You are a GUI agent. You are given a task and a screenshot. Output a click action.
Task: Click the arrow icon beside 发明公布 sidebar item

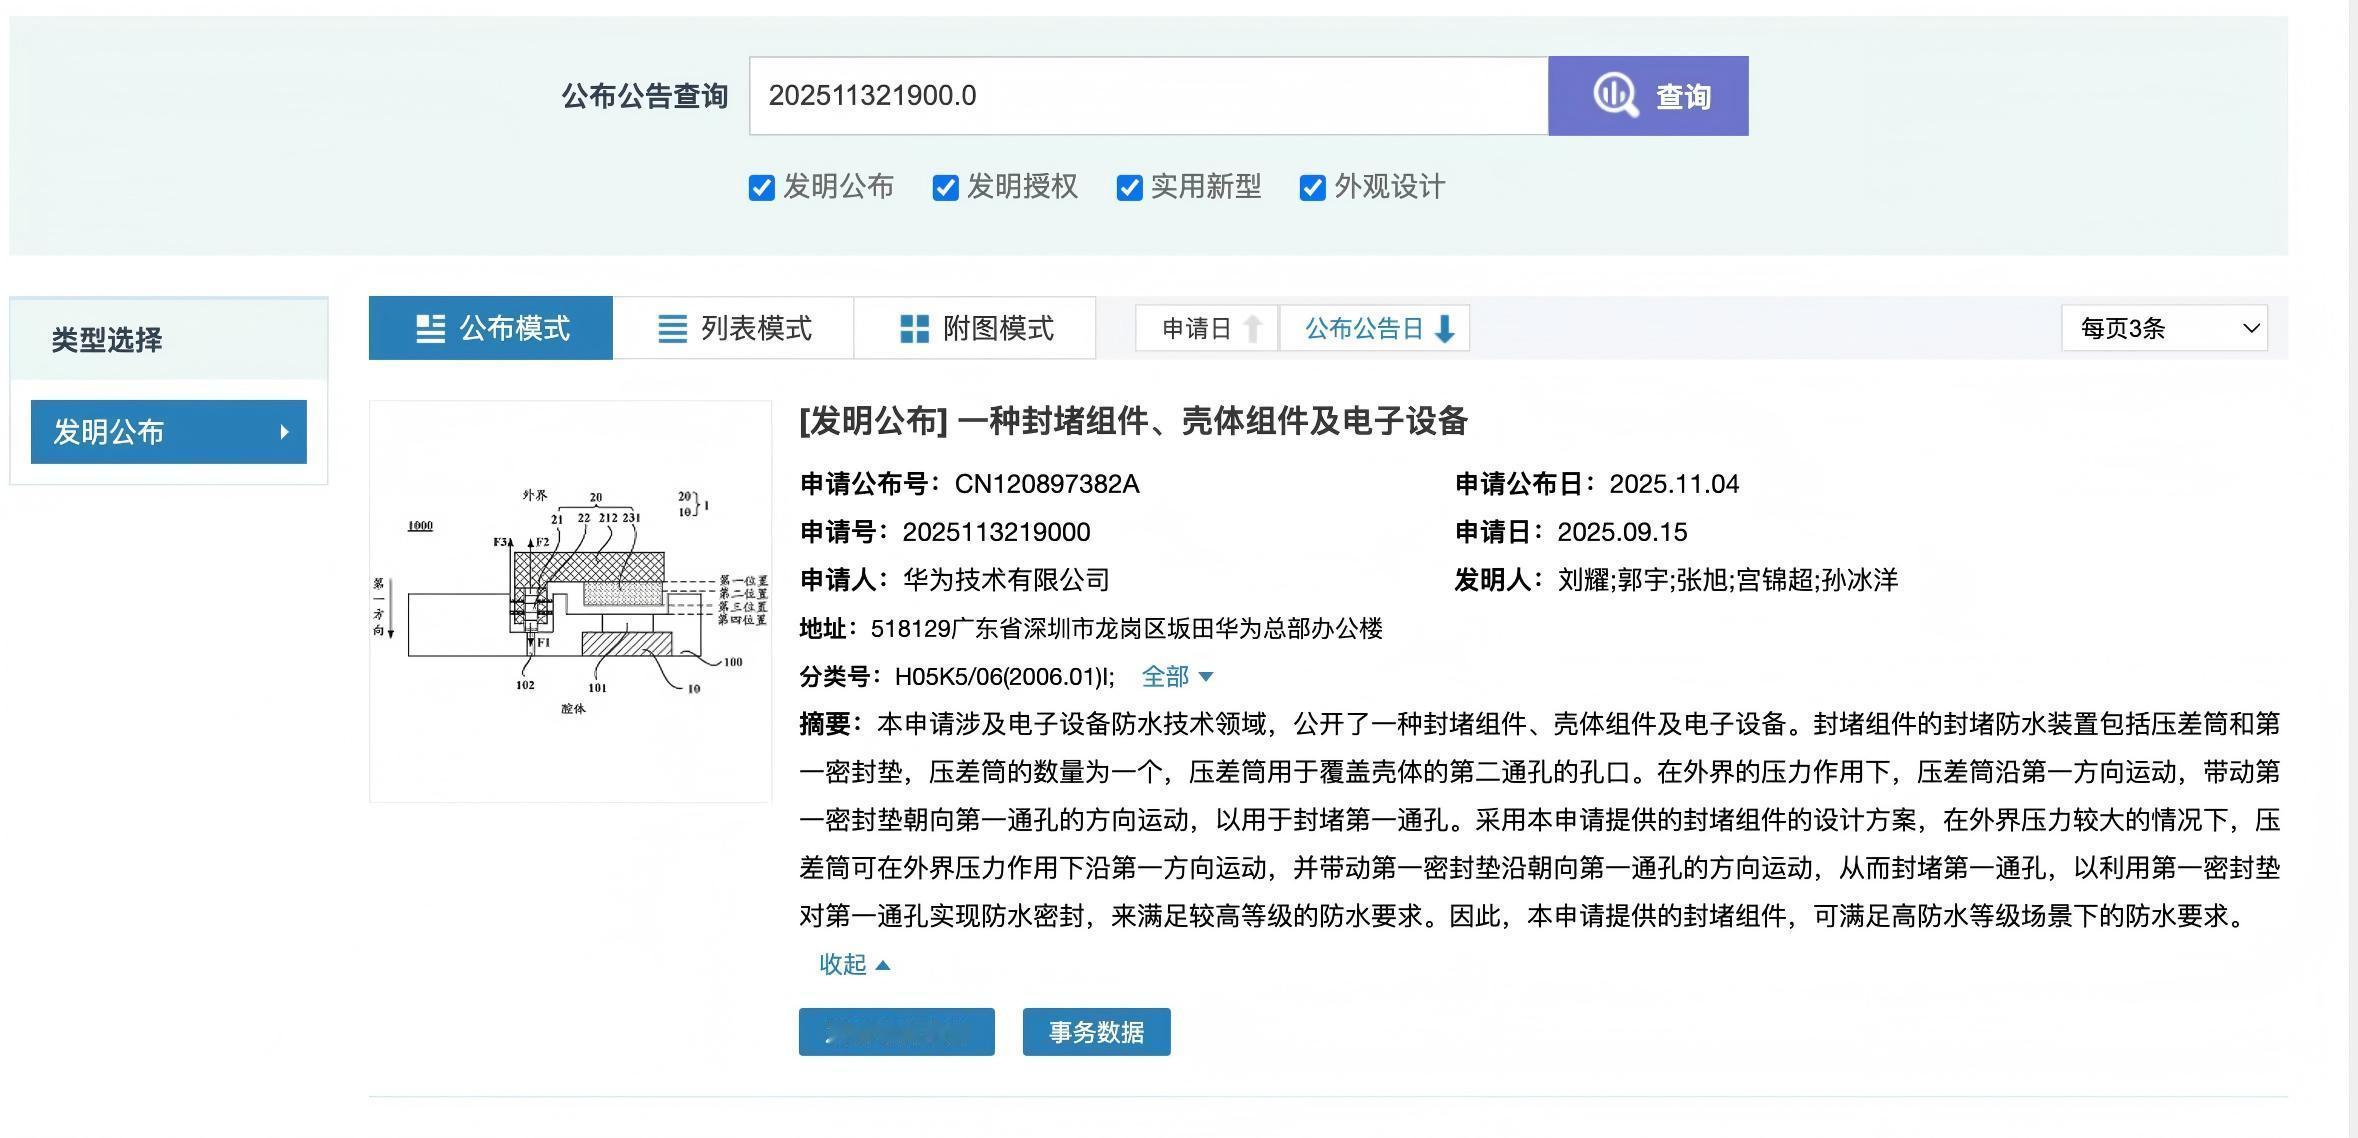(x=284, y=432)
